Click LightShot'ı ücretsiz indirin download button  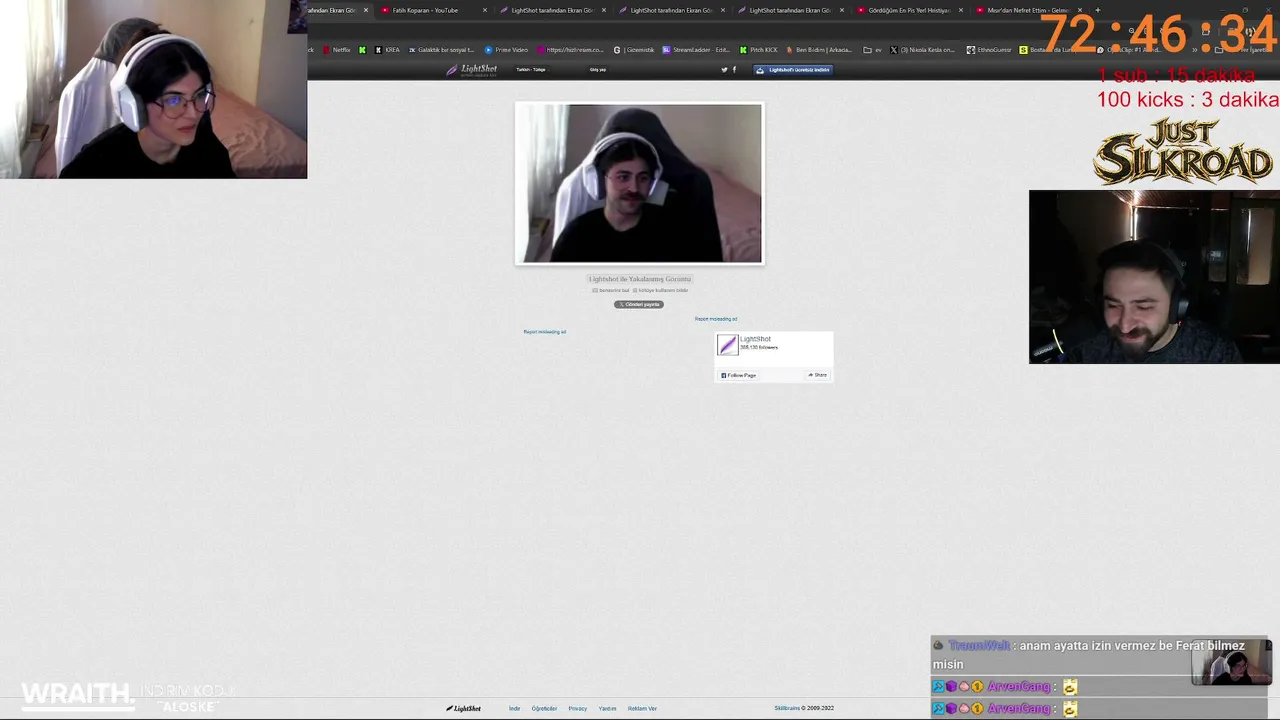[x=793, y=70]
